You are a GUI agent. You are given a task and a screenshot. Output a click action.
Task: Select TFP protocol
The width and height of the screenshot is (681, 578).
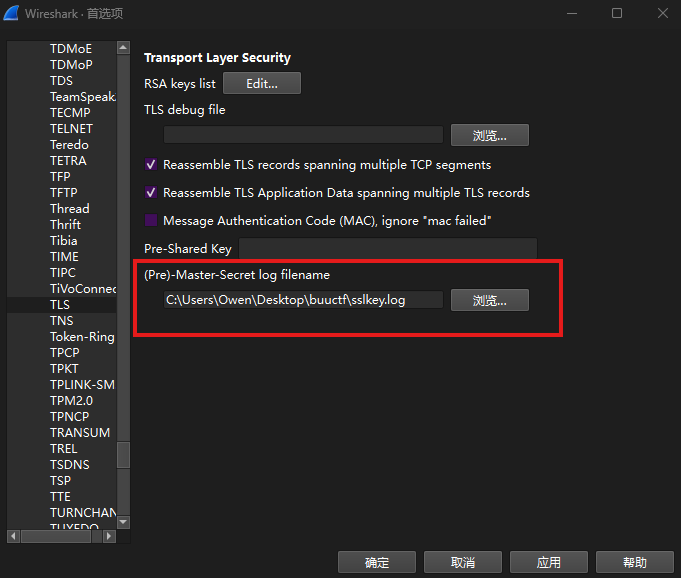pos(62,177)
